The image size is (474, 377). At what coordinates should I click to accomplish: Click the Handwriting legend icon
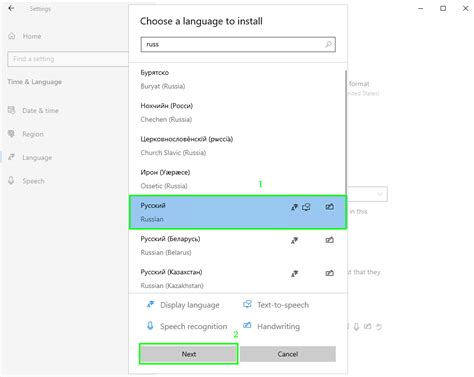pos(247,325)
